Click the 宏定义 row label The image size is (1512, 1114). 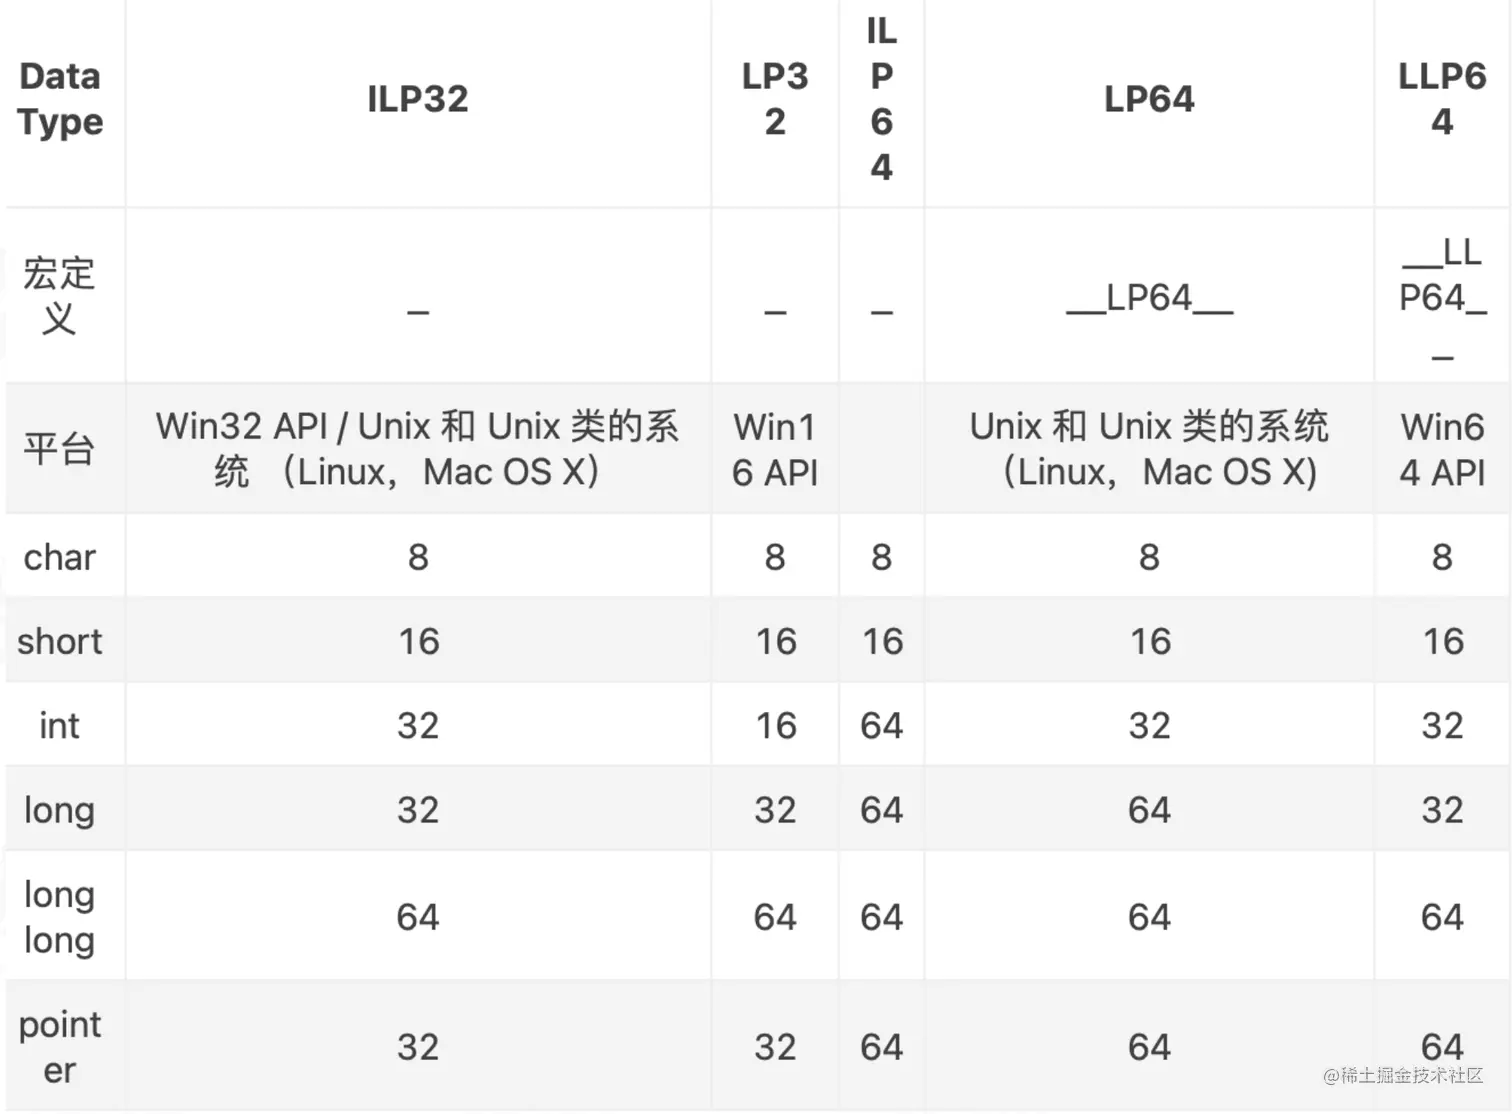[60, 296]
